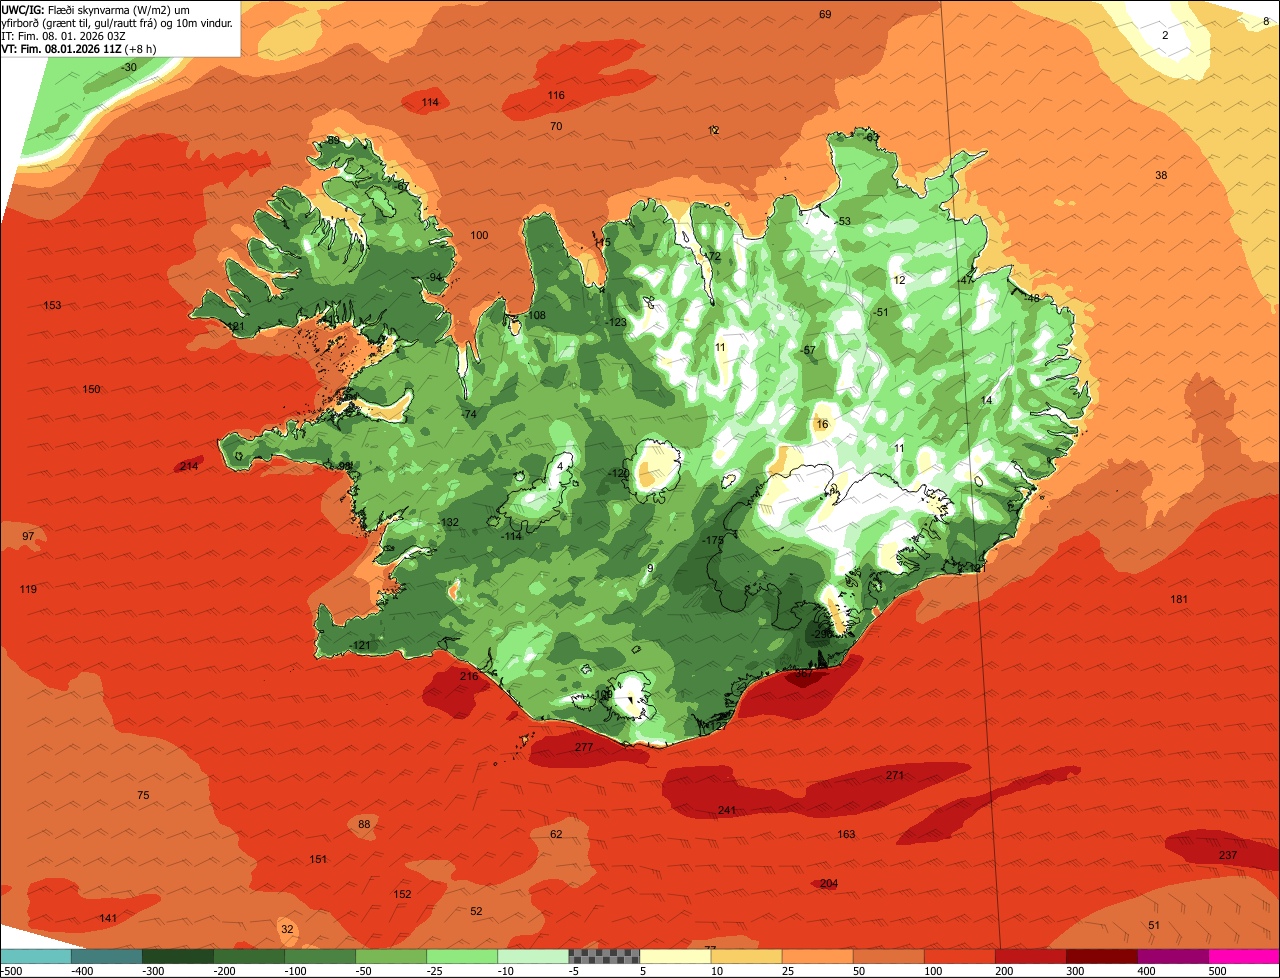Viewport: 1280px width, 978px height.
Task: Click the map value 70 in the north
Action: [557, 127]
